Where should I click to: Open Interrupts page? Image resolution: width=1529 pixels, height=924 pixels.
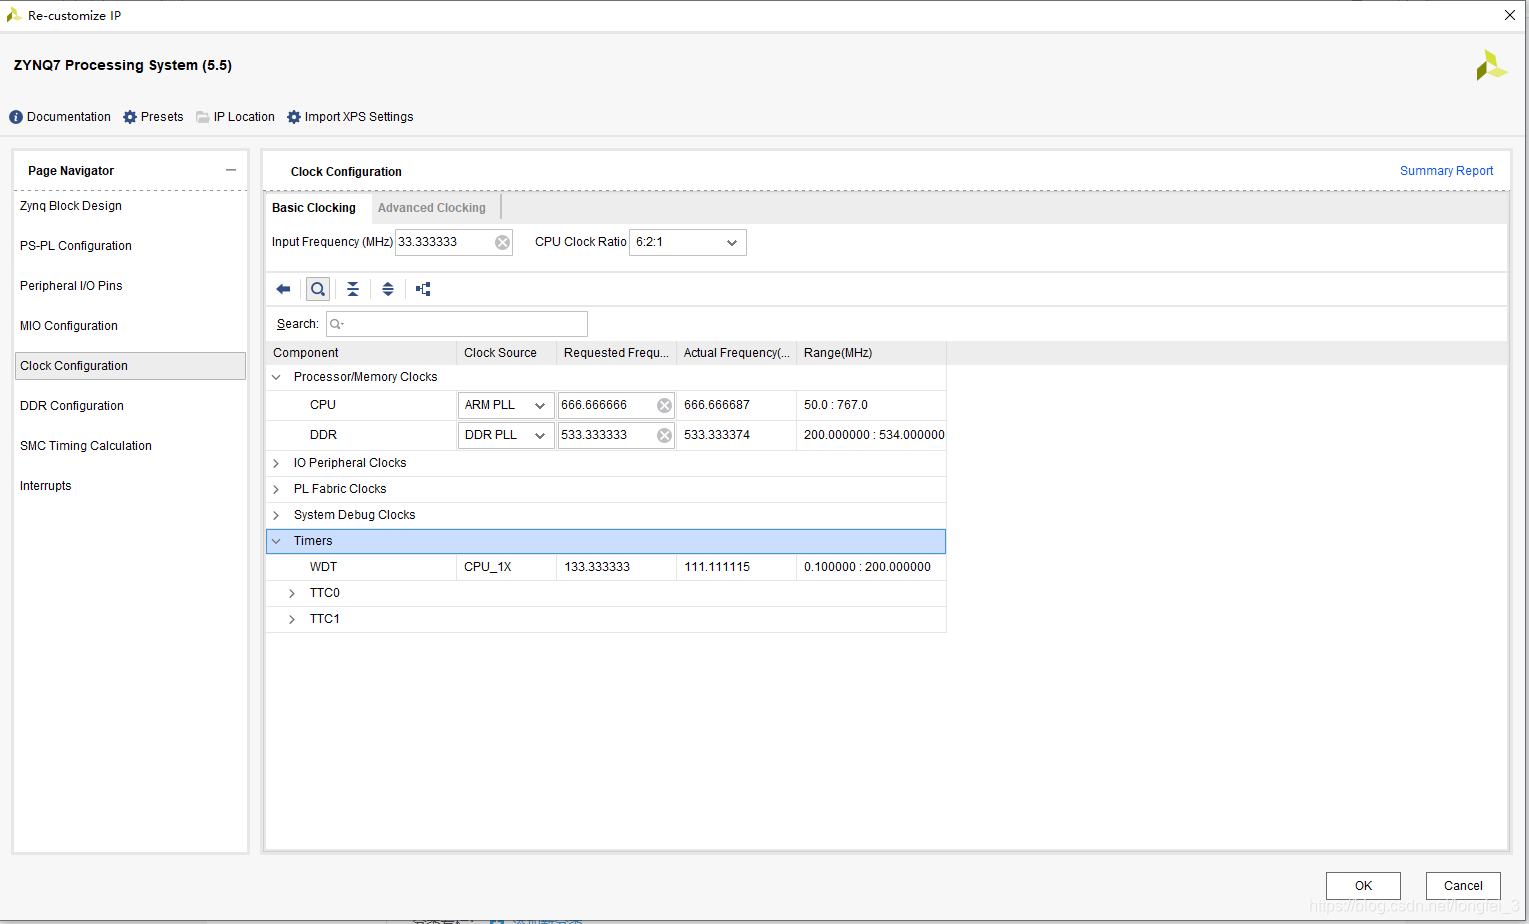coord(46,486)
